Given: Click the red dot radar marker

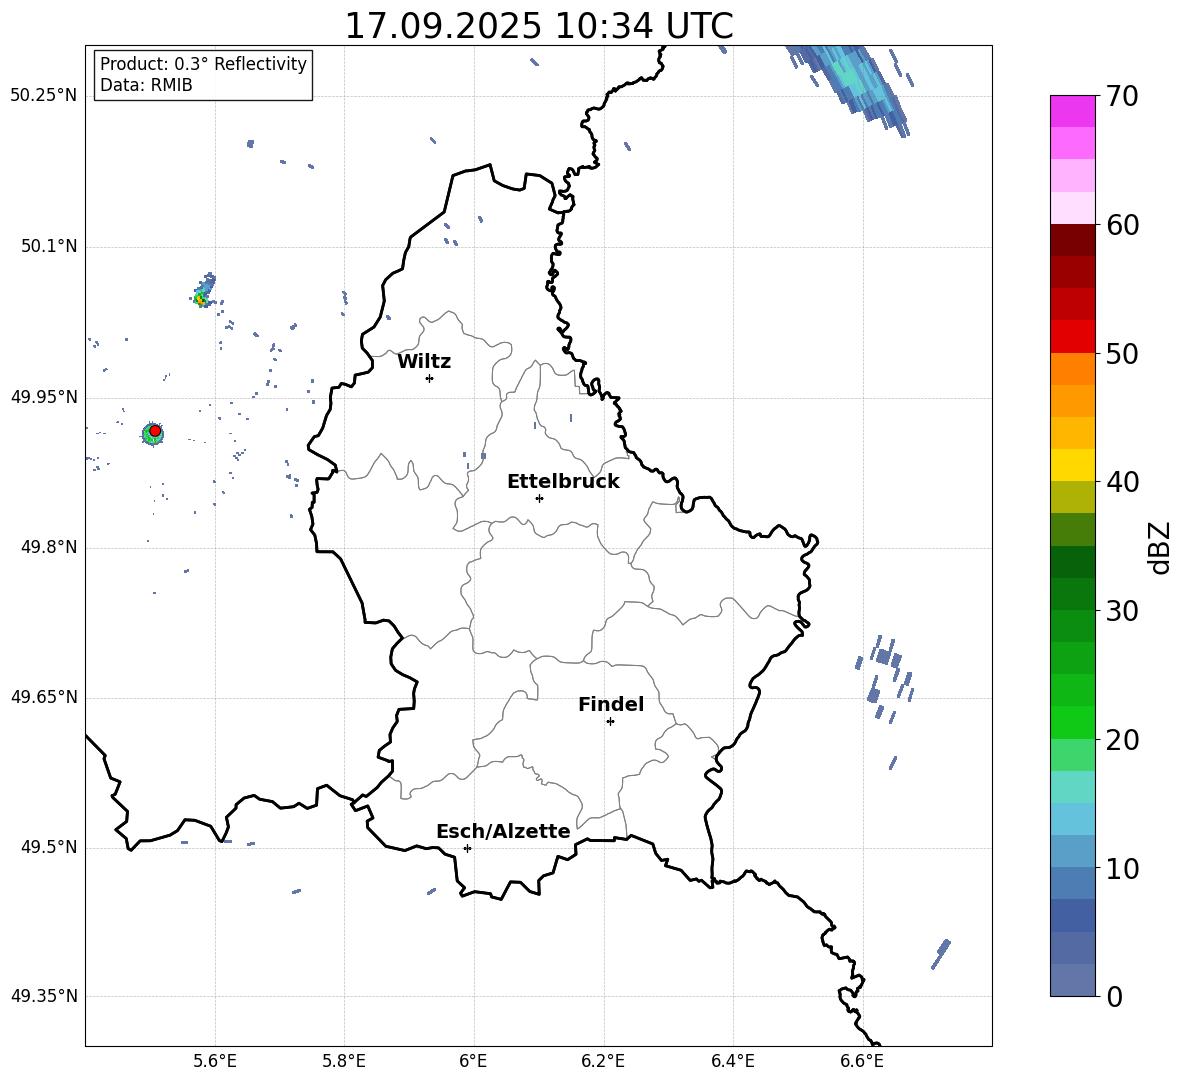Looking at the screenshot, I should tap(155, 431).
